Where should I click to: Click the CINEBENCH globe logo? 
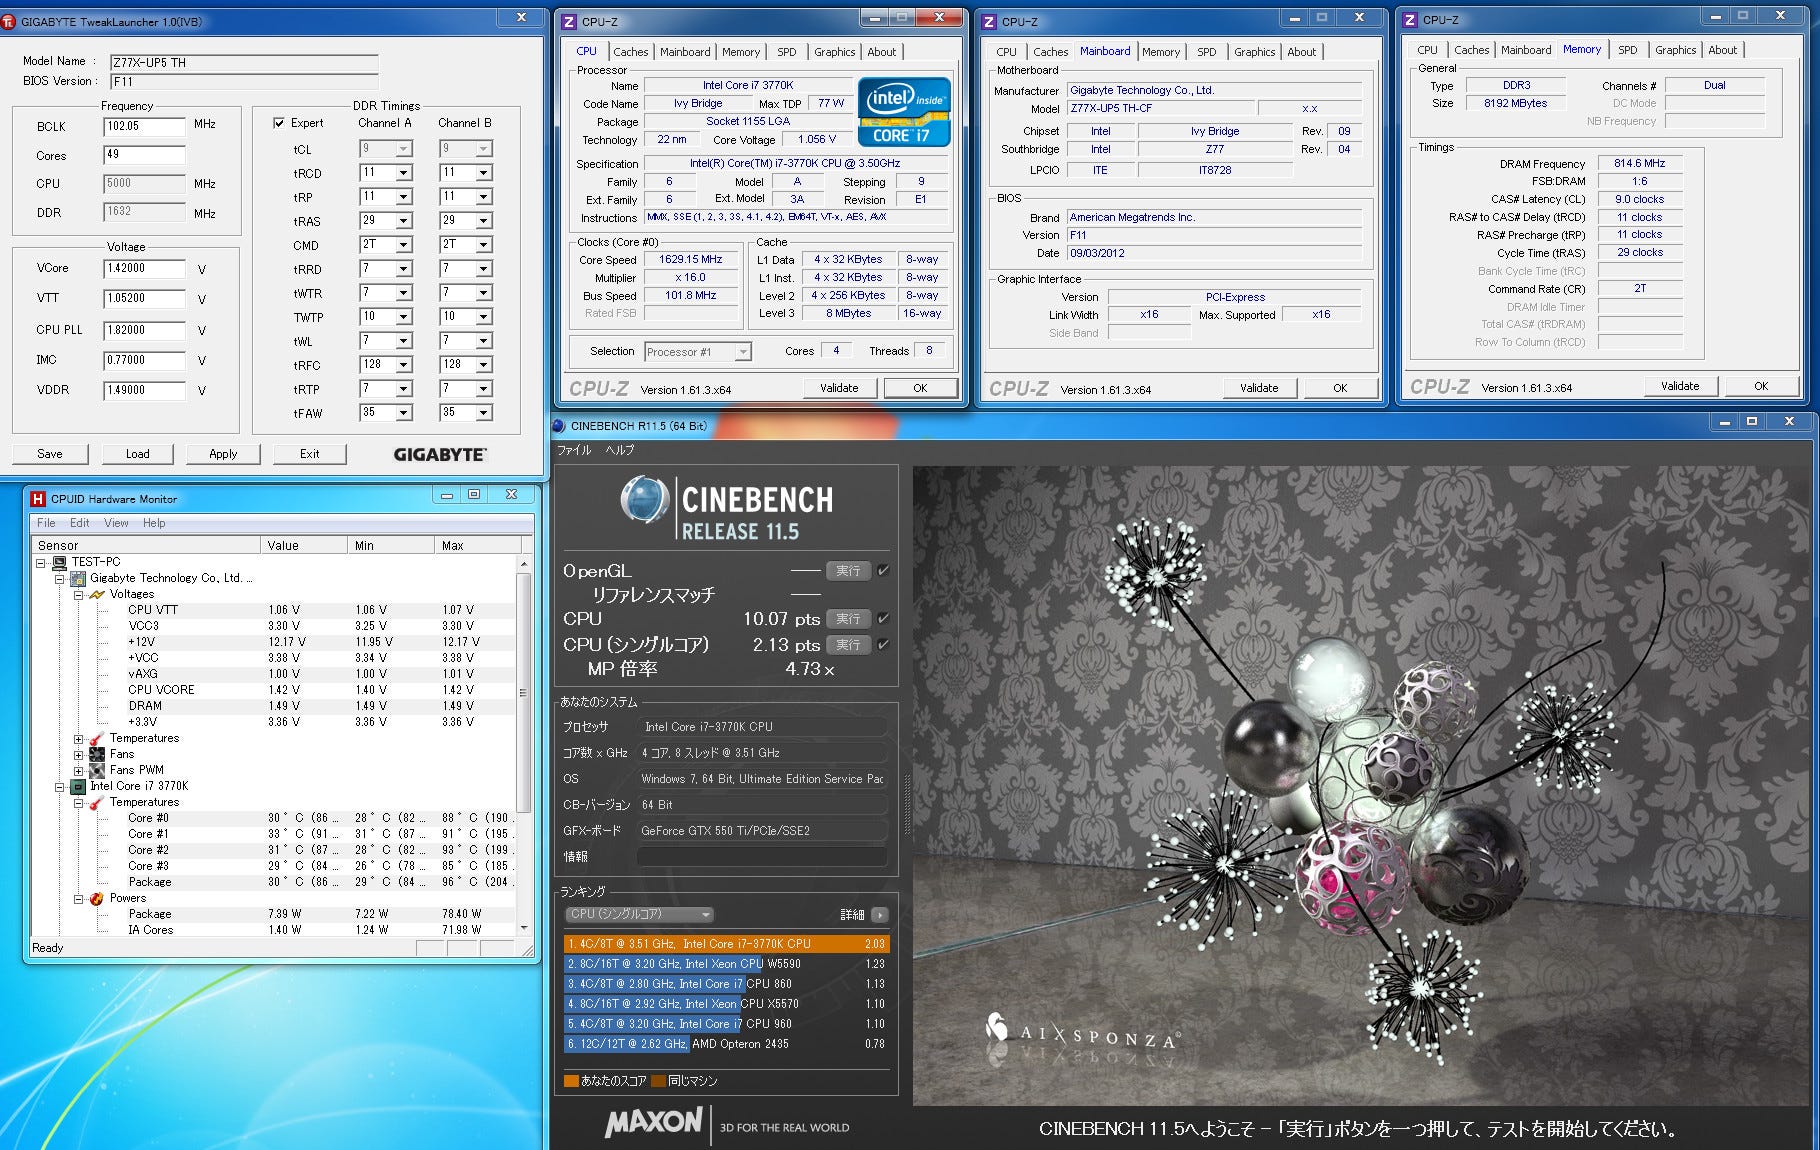[x=644, y=500]
